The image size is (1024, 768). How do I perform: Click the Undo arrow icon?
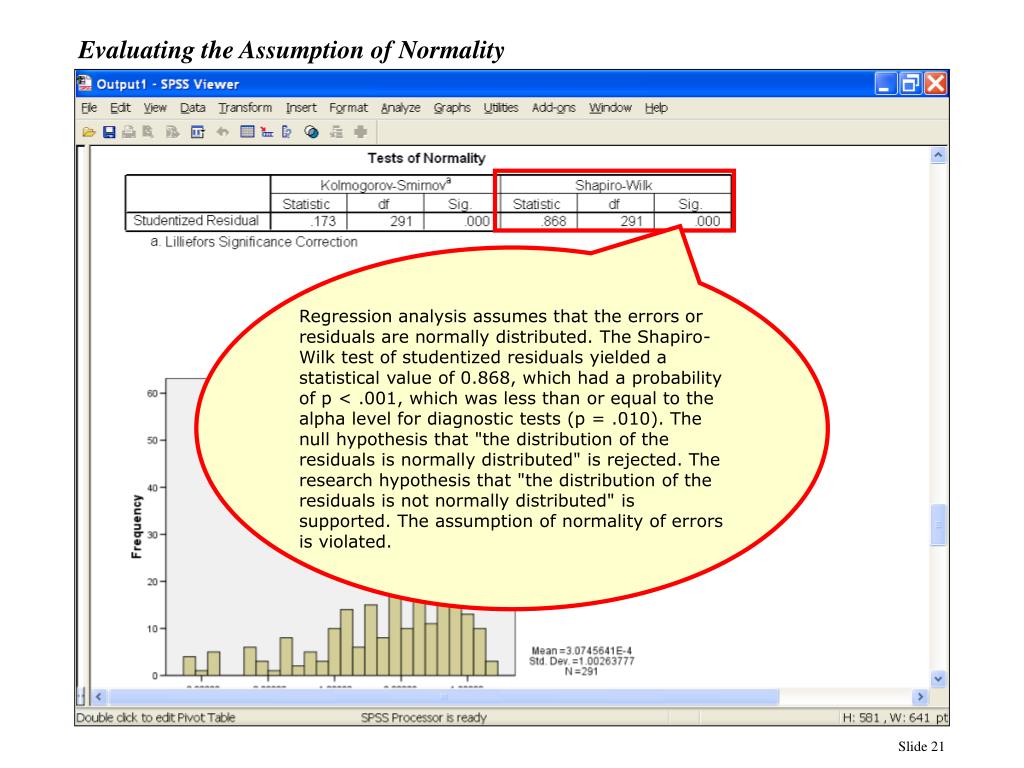223,133
